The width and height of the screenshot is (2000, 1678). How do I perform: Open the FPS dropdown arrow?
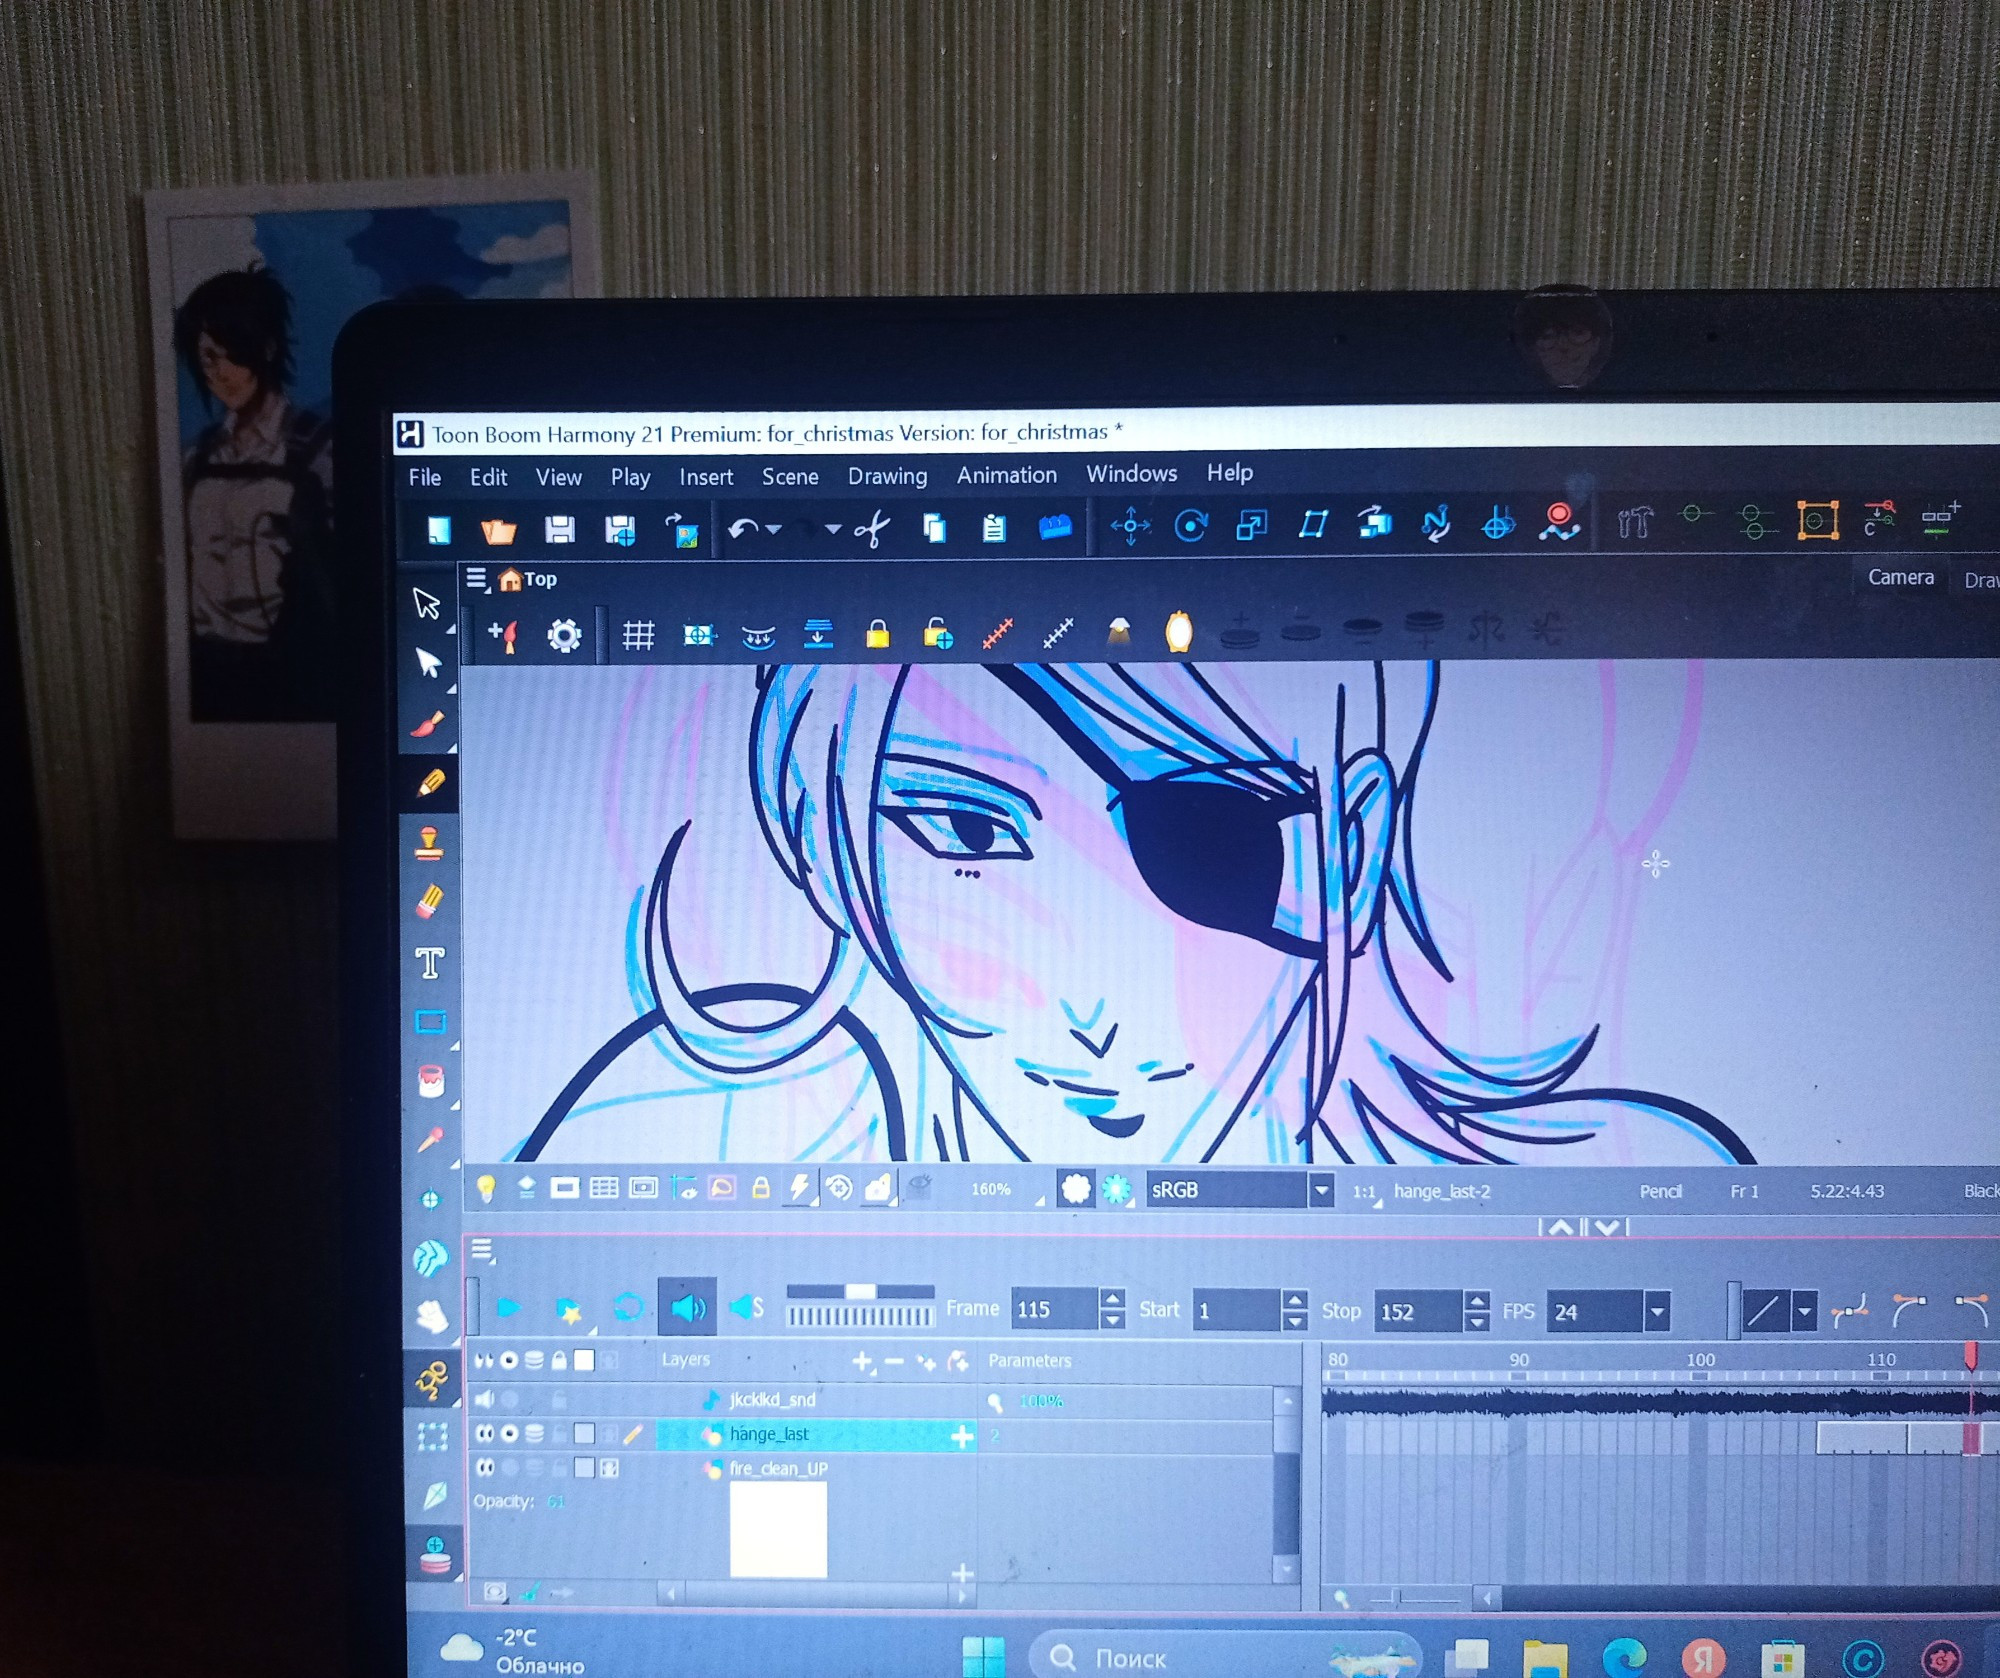[x=1657, y=1311]
